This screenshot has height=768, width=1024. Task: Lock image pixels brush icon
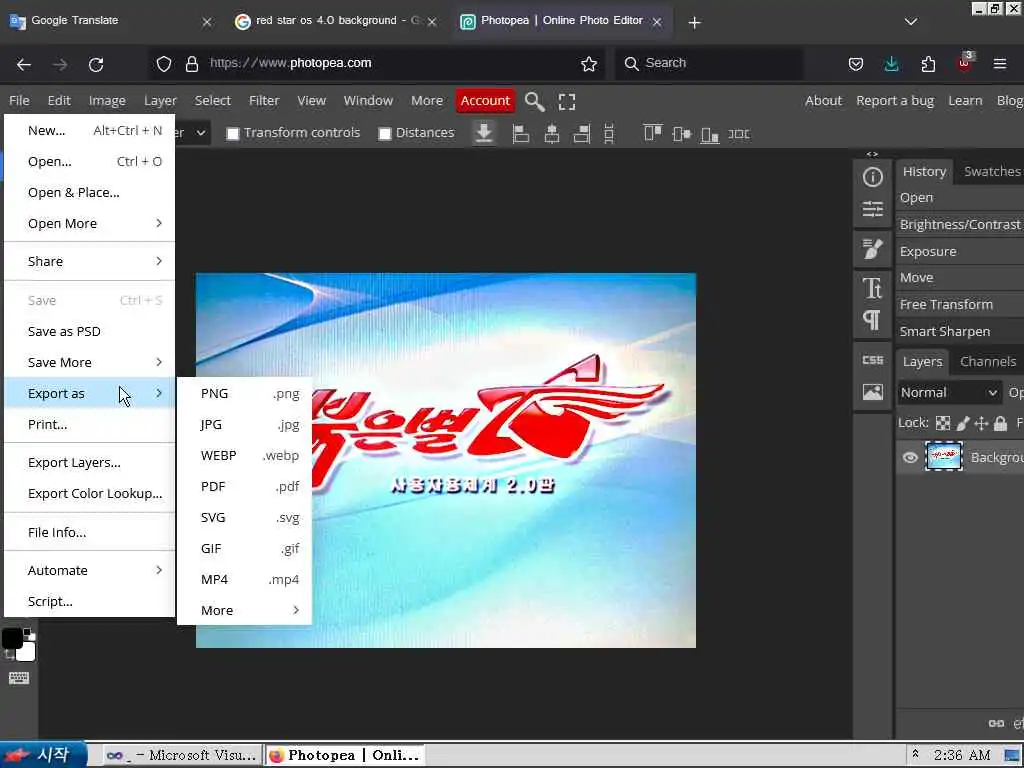(x=963, y=423)
